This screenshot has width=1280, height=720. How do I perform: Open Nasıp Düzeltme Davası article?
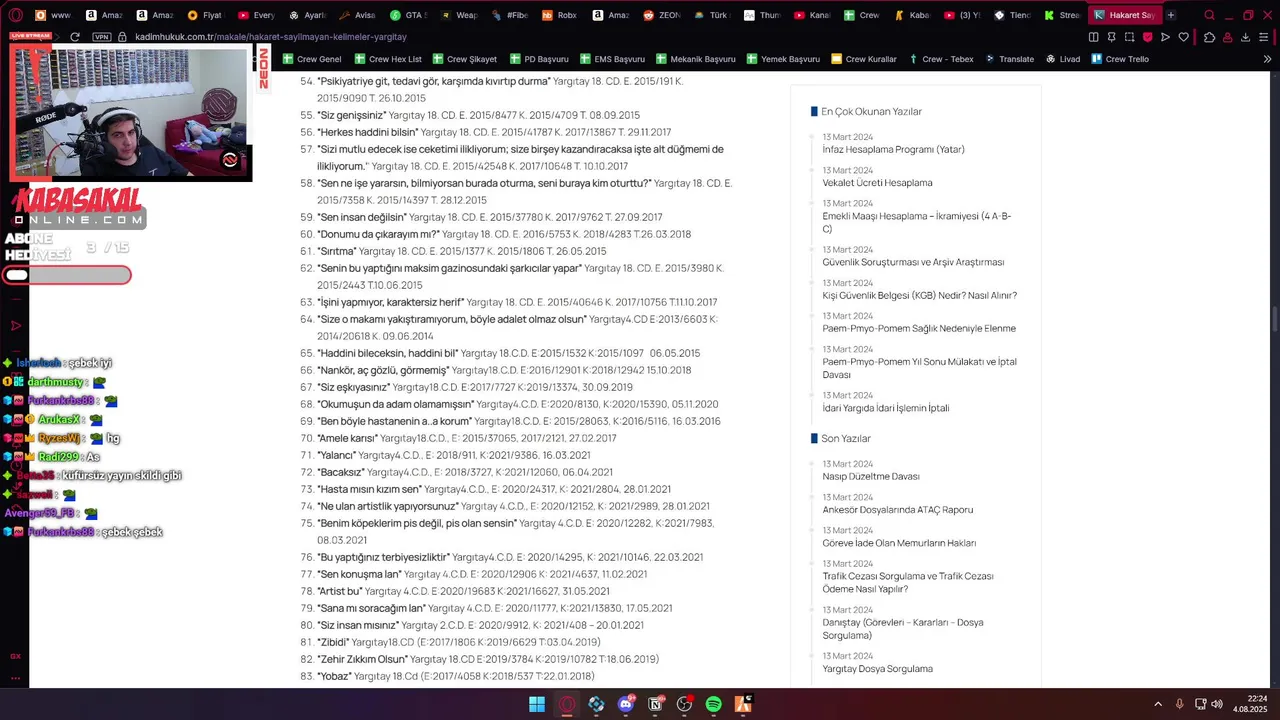point(870,476)
